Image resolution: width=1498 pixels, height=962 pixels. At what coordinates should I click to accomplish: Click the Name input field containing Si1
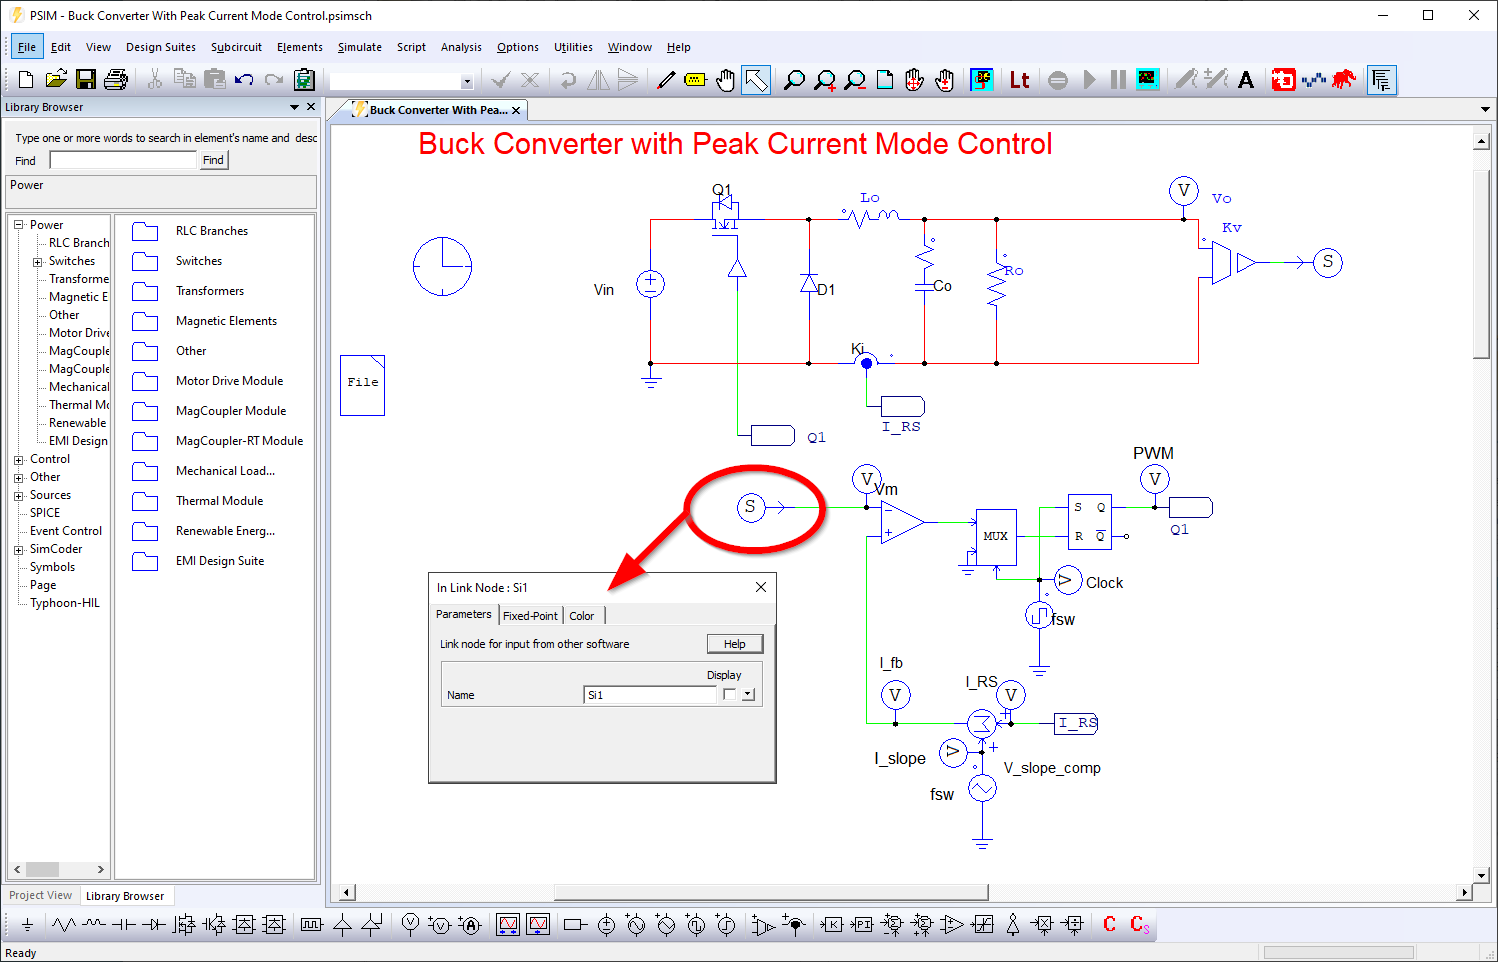650,695
